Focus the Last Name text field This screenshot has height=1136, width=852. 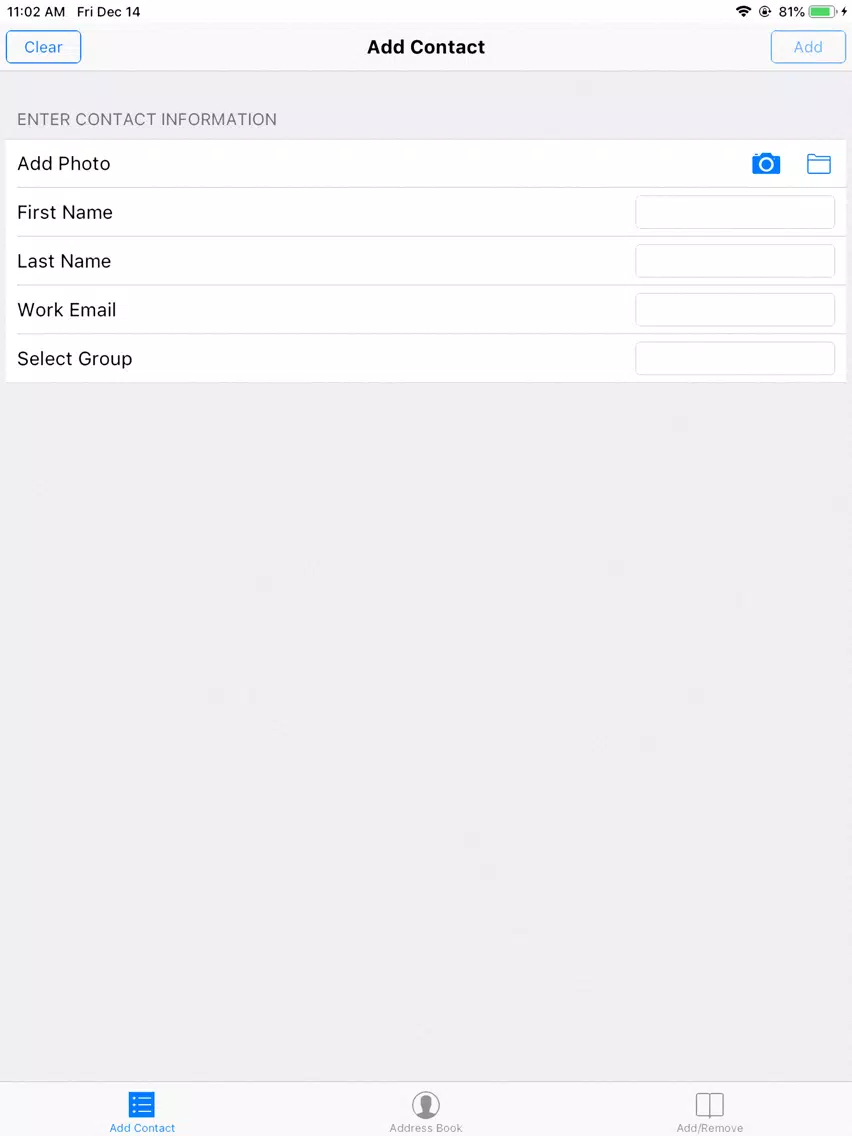click(735, 261)
